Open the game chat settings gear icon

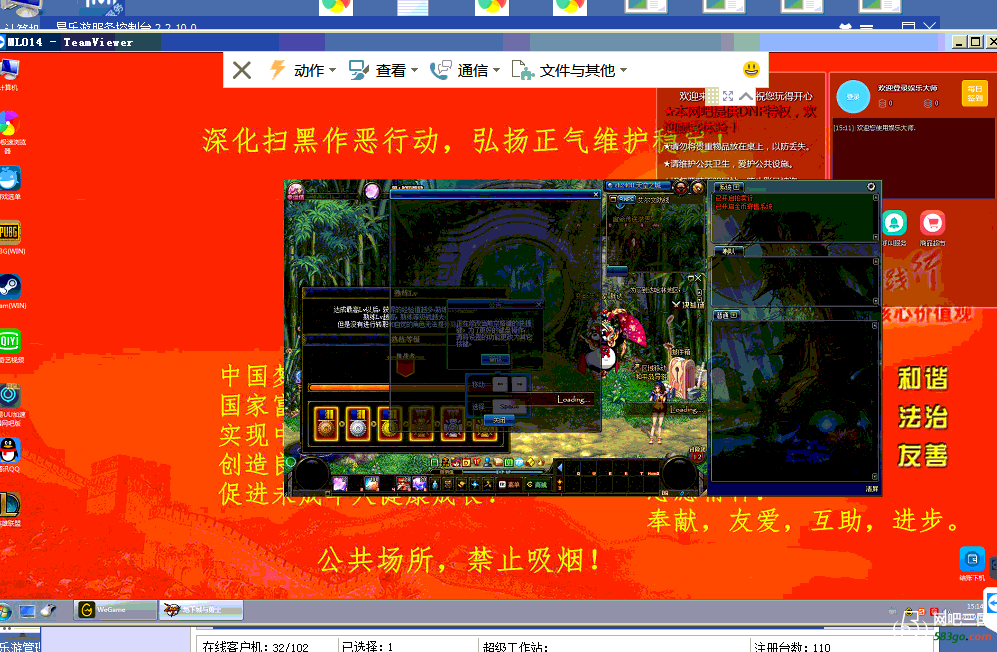871,186
